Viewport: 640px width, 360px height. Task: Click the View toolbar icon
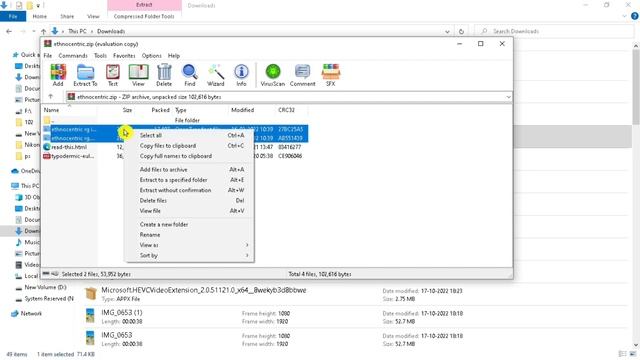click(x=138, y=75)
